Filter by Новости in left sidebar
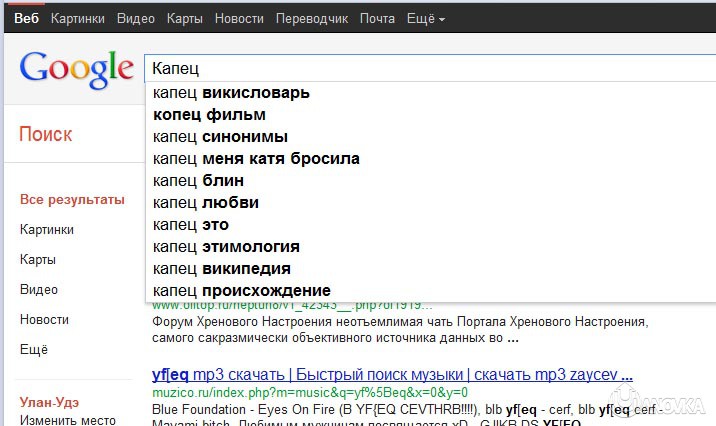The image size is (716, 426). coord(44,320)
